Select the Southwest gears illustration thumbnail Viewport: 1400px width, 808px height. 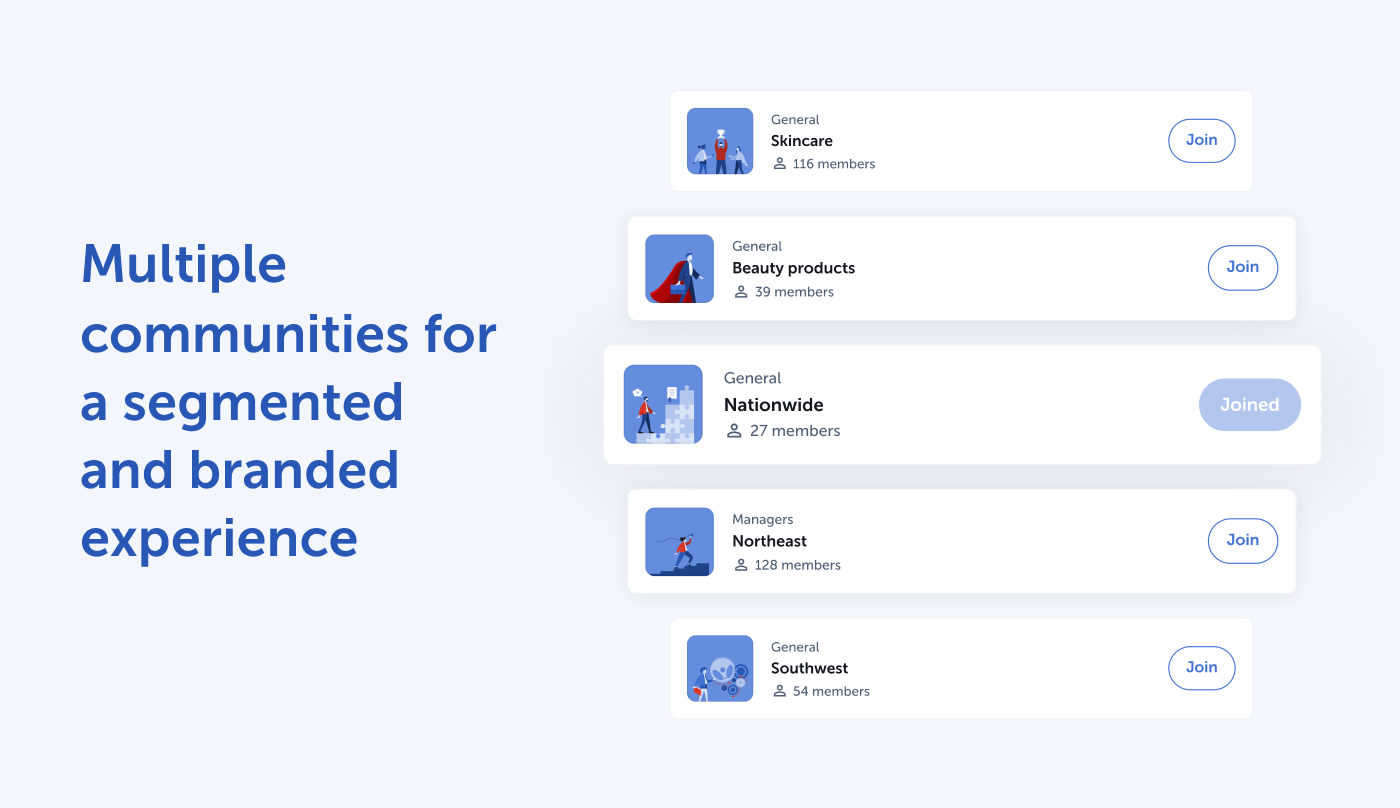[720, 668]
